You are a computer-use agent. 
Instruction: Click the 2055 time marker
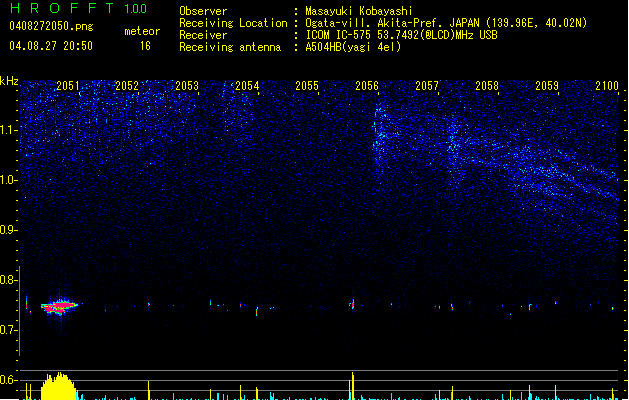point(307,86)
